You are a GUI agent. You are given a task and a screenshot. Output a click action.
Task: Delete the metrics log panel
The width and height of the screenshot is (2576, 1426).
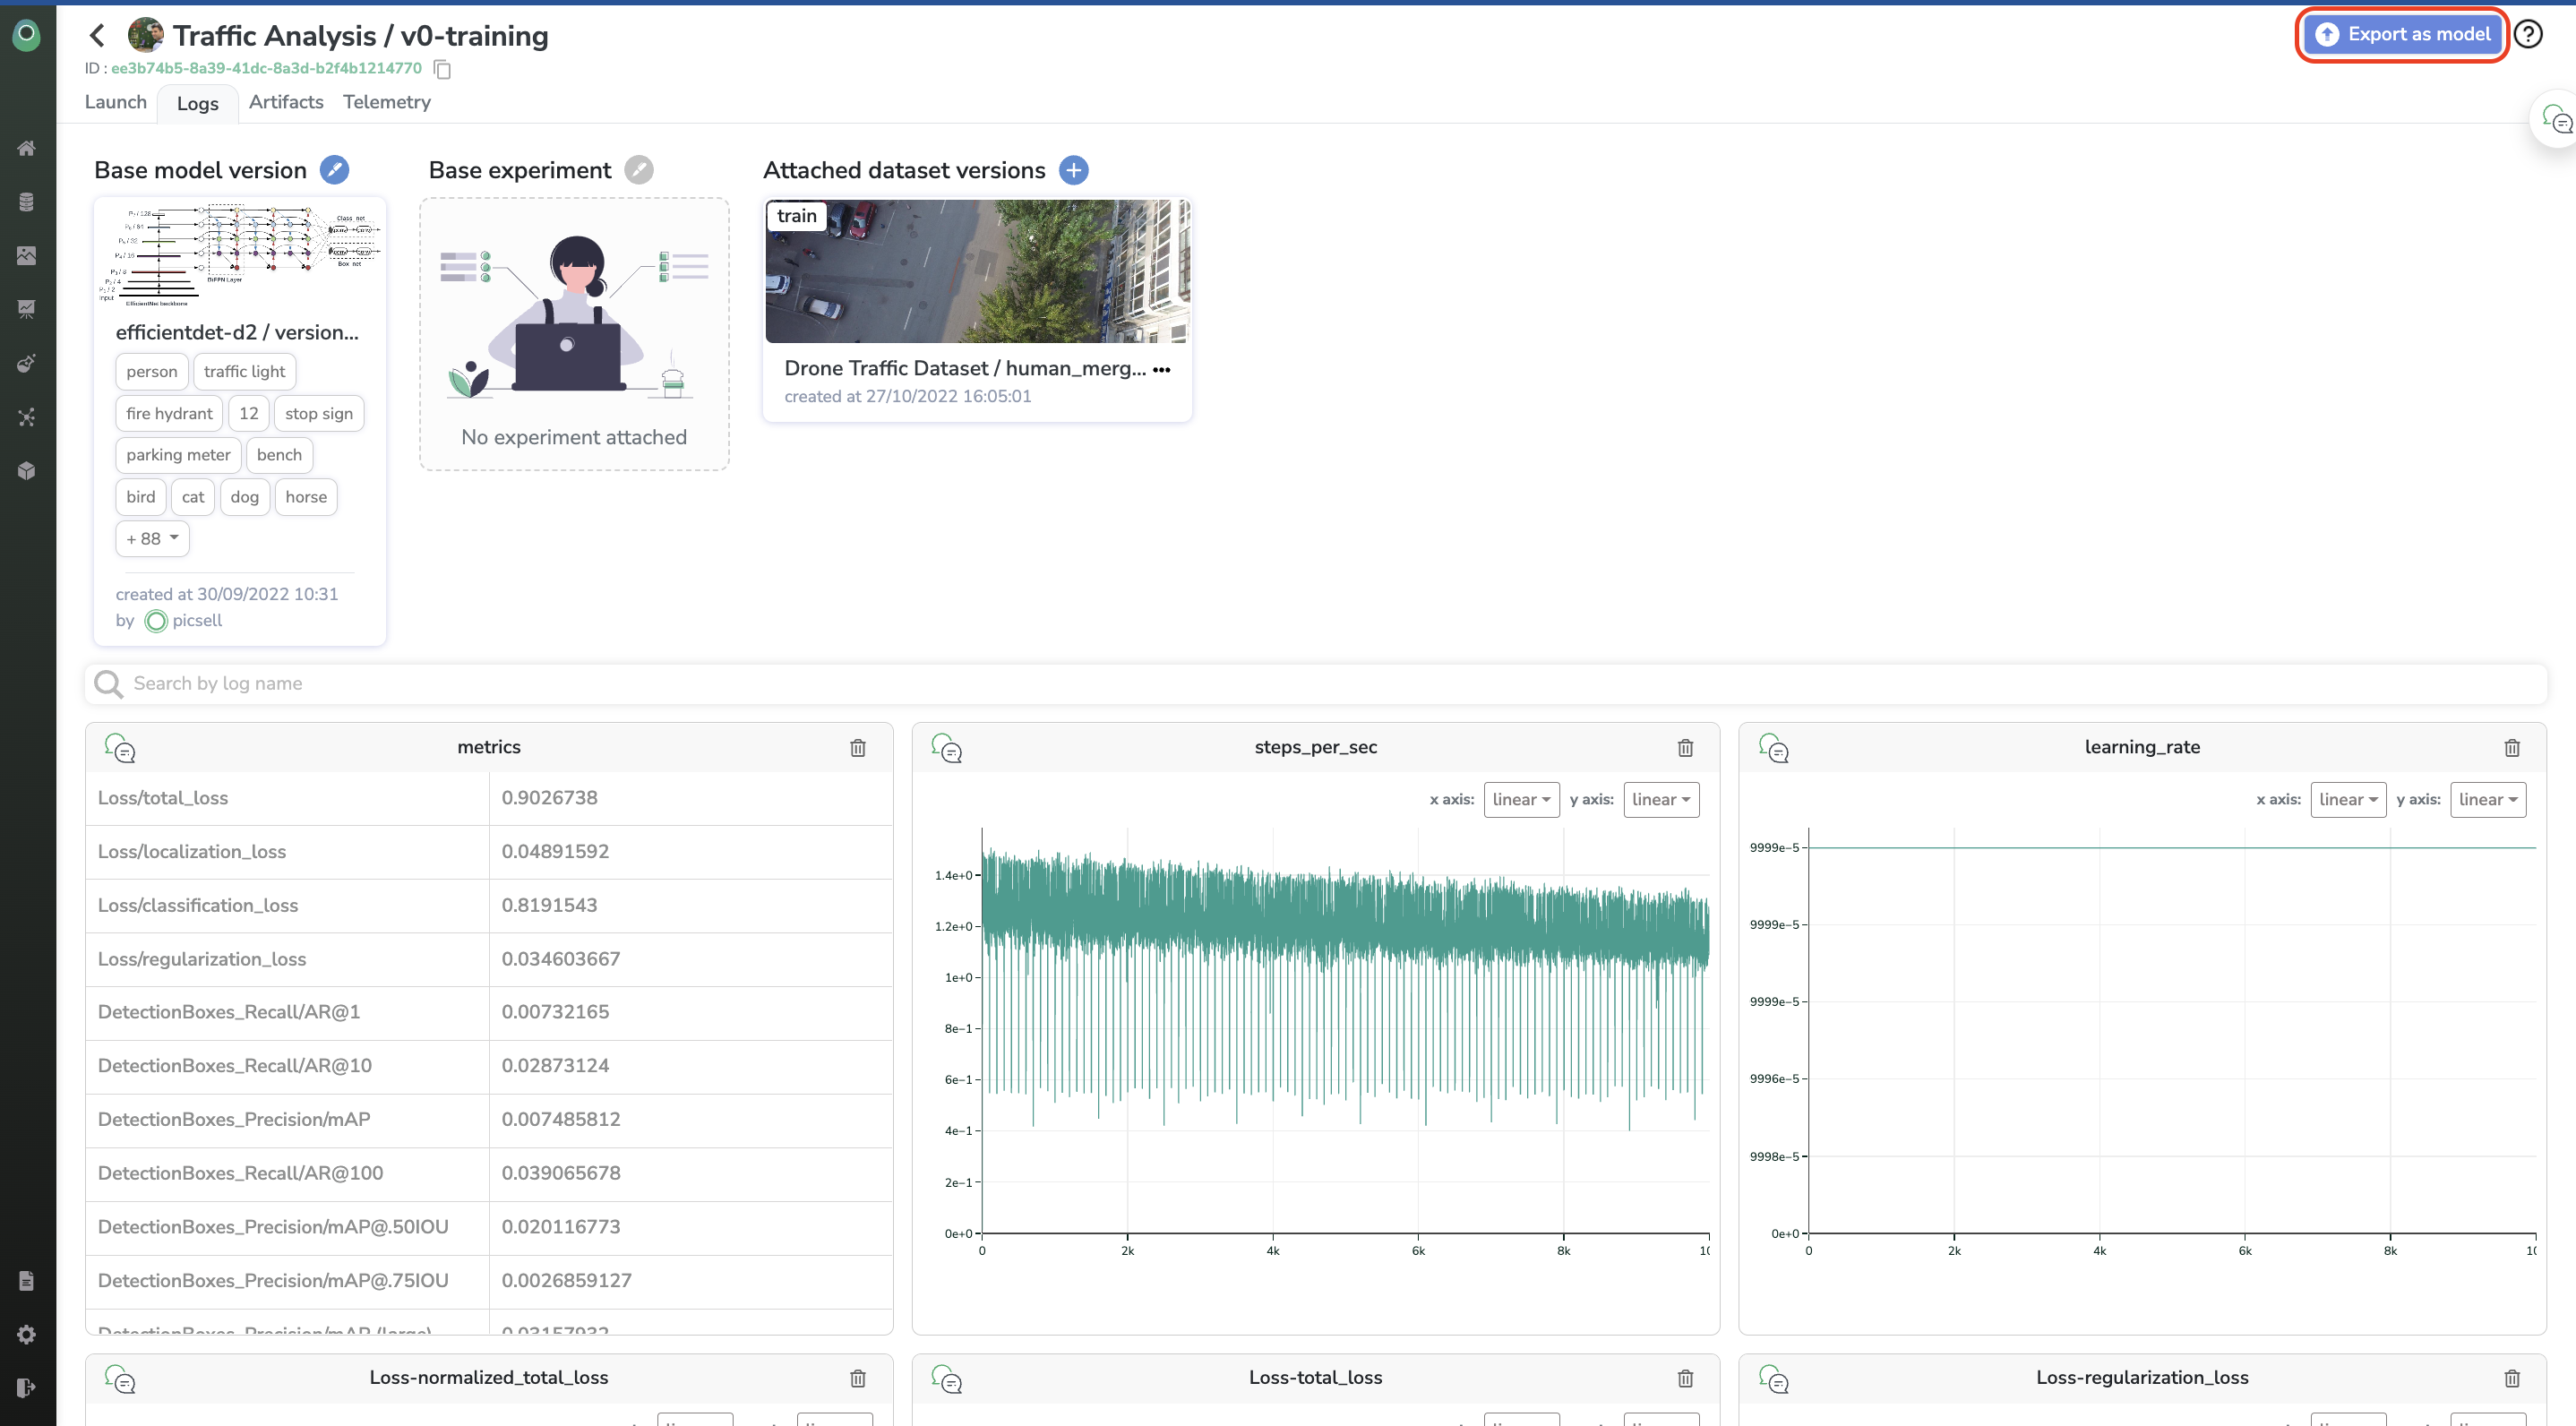click(x=857, y=748)
